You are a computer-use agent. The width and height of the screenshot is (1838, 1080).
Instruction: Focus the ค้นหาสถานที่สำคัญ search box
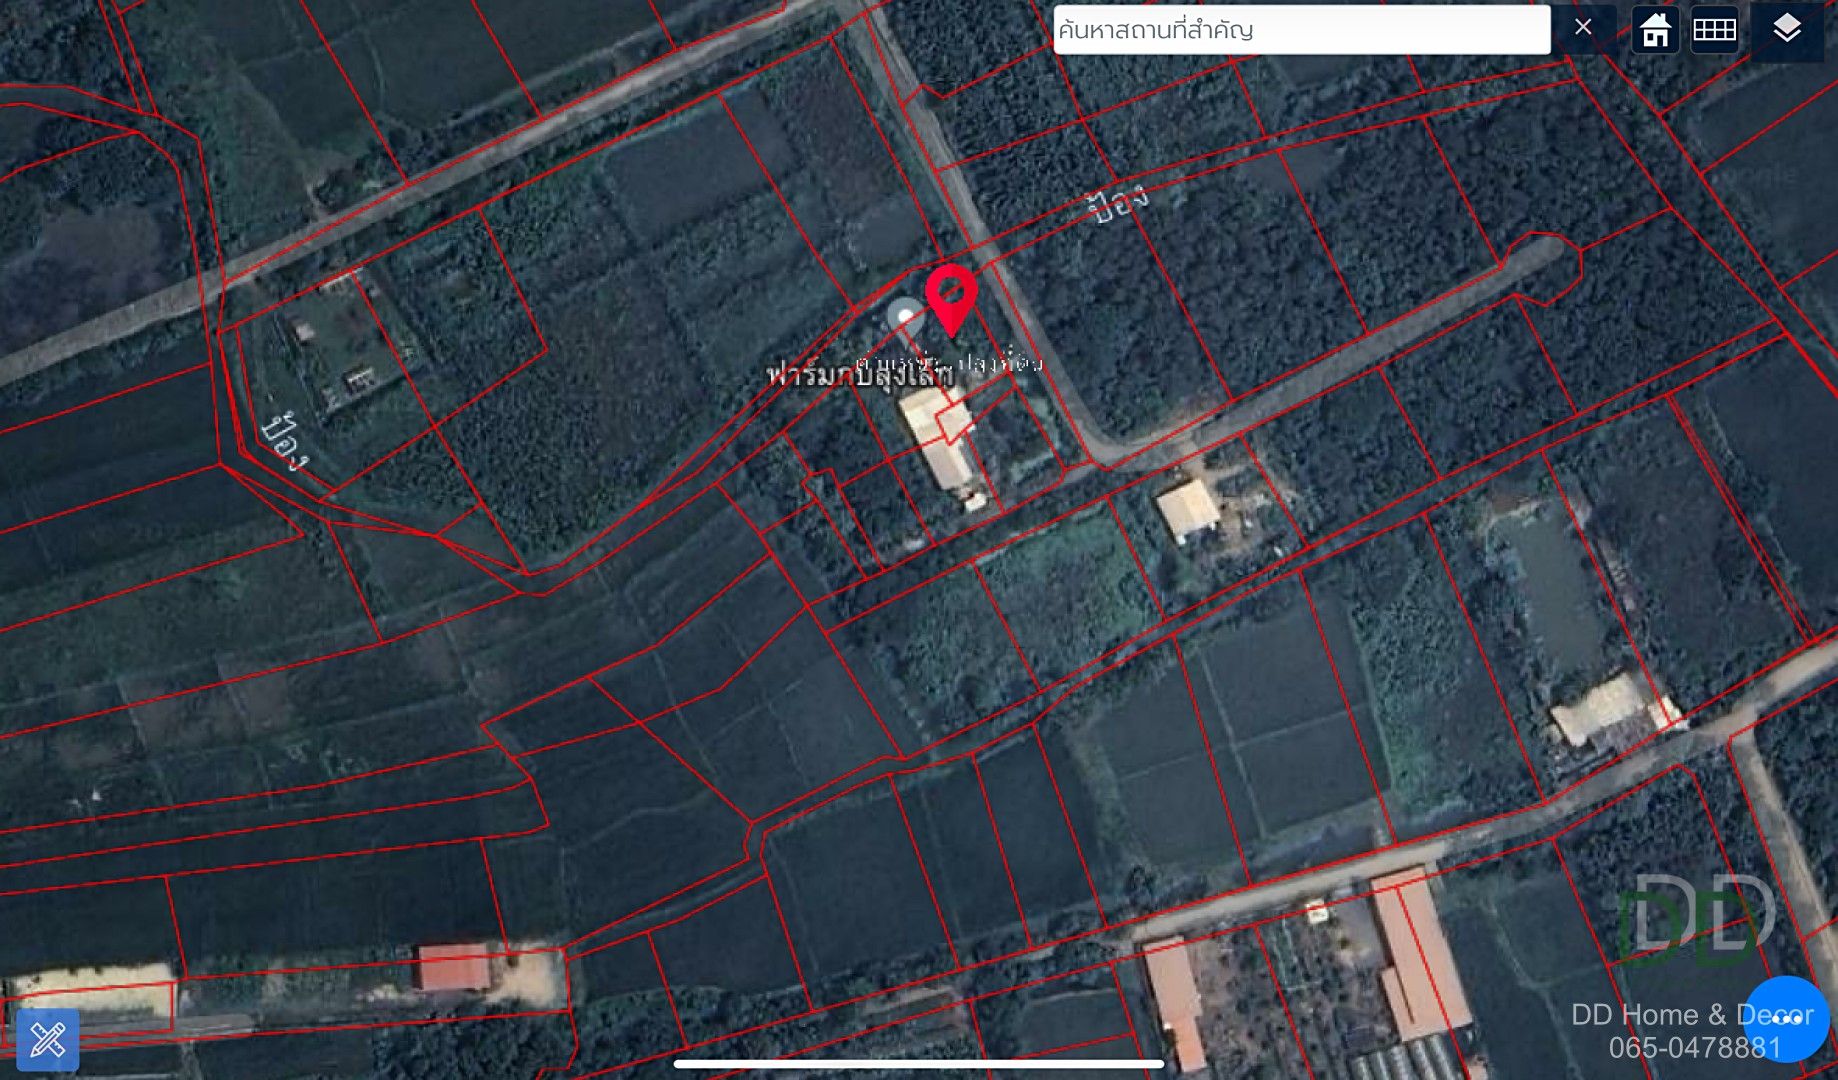coord(1301,30)
